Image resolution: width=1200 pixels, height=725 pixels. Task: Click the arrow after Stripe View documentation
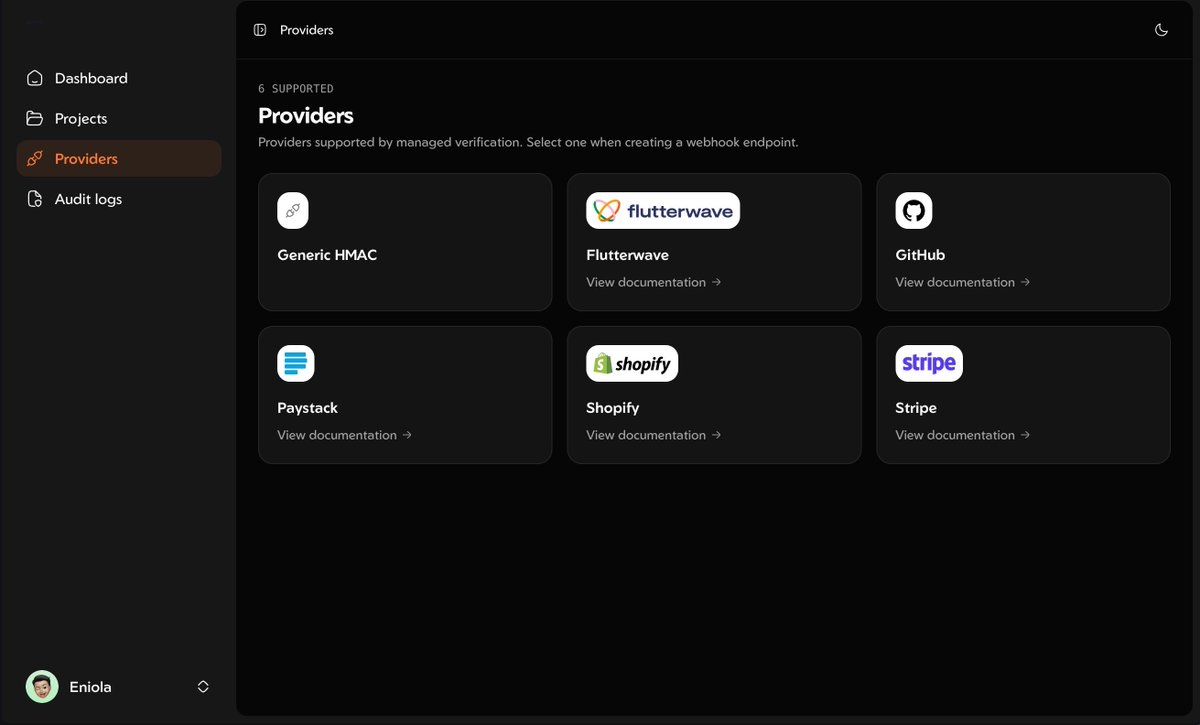[1025, 435]
